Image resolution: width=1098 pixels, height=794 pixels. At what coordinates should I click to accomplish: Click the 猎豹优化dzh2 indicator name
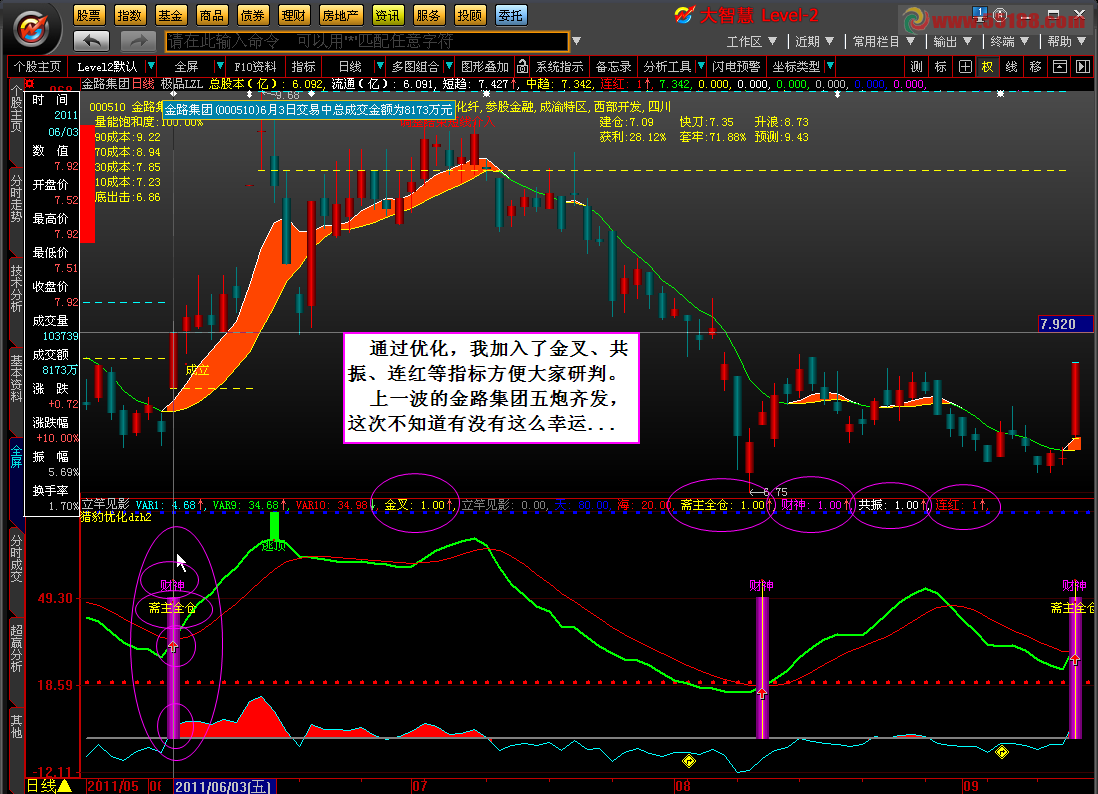[x=116, y=517]
